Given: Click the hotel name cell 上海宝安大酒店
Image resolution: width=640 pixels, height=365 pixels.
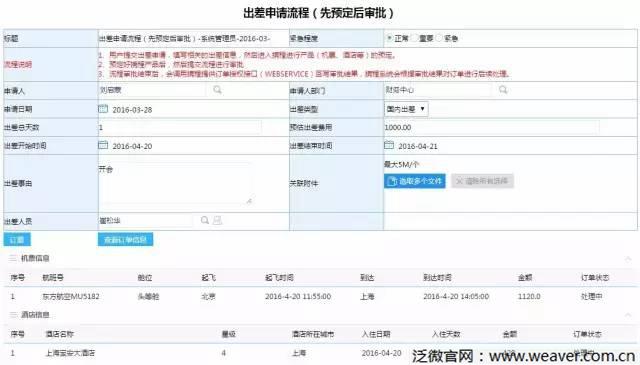Looking at the screenshot, I should (70, 353).
